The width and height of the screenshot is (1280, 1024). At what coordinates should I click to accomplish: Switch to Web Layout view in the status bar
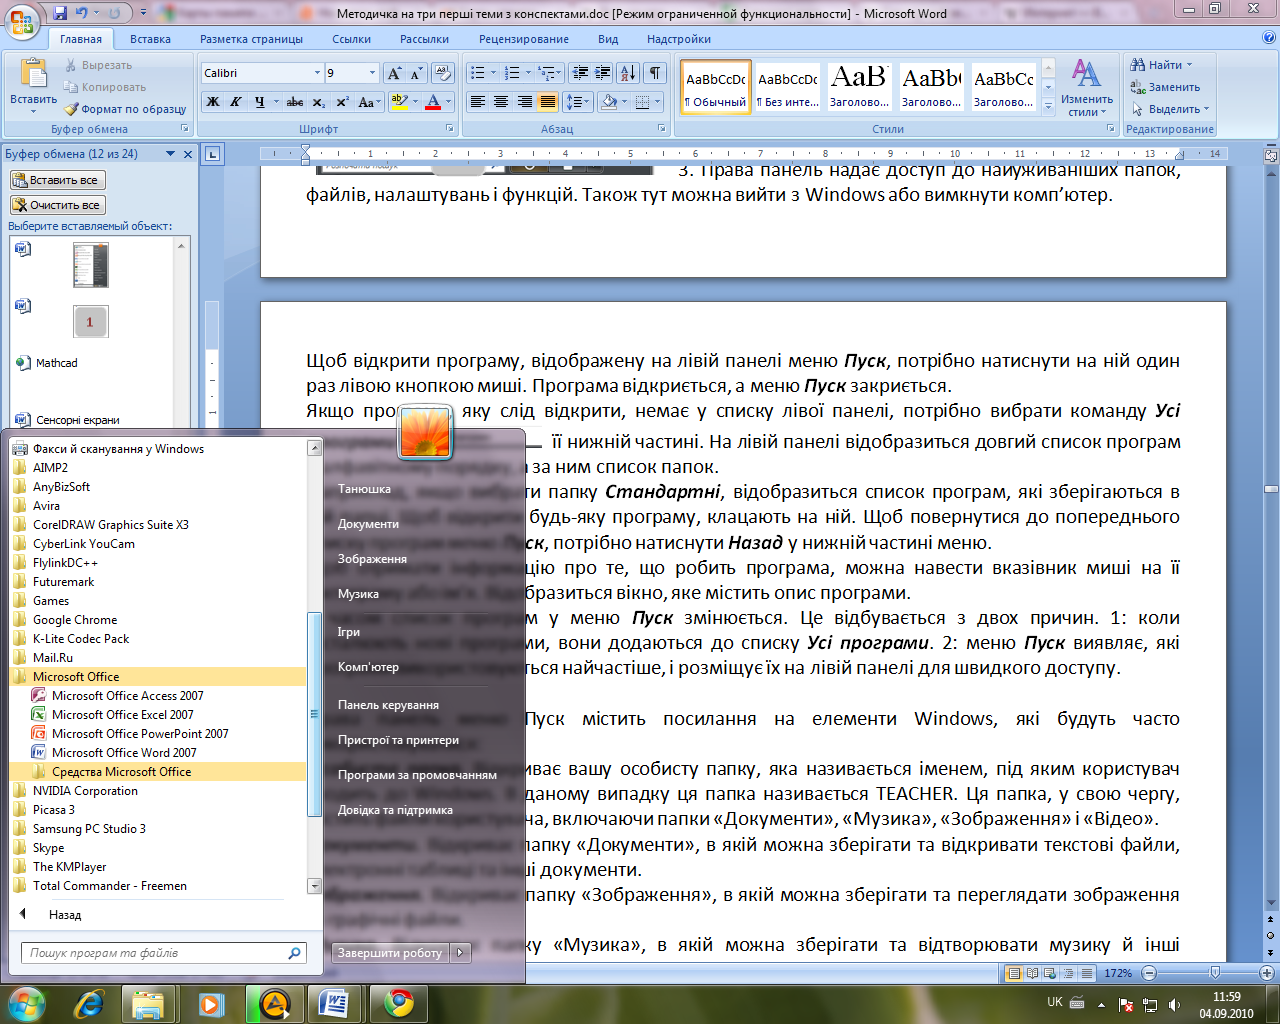tap(1048, 973)
